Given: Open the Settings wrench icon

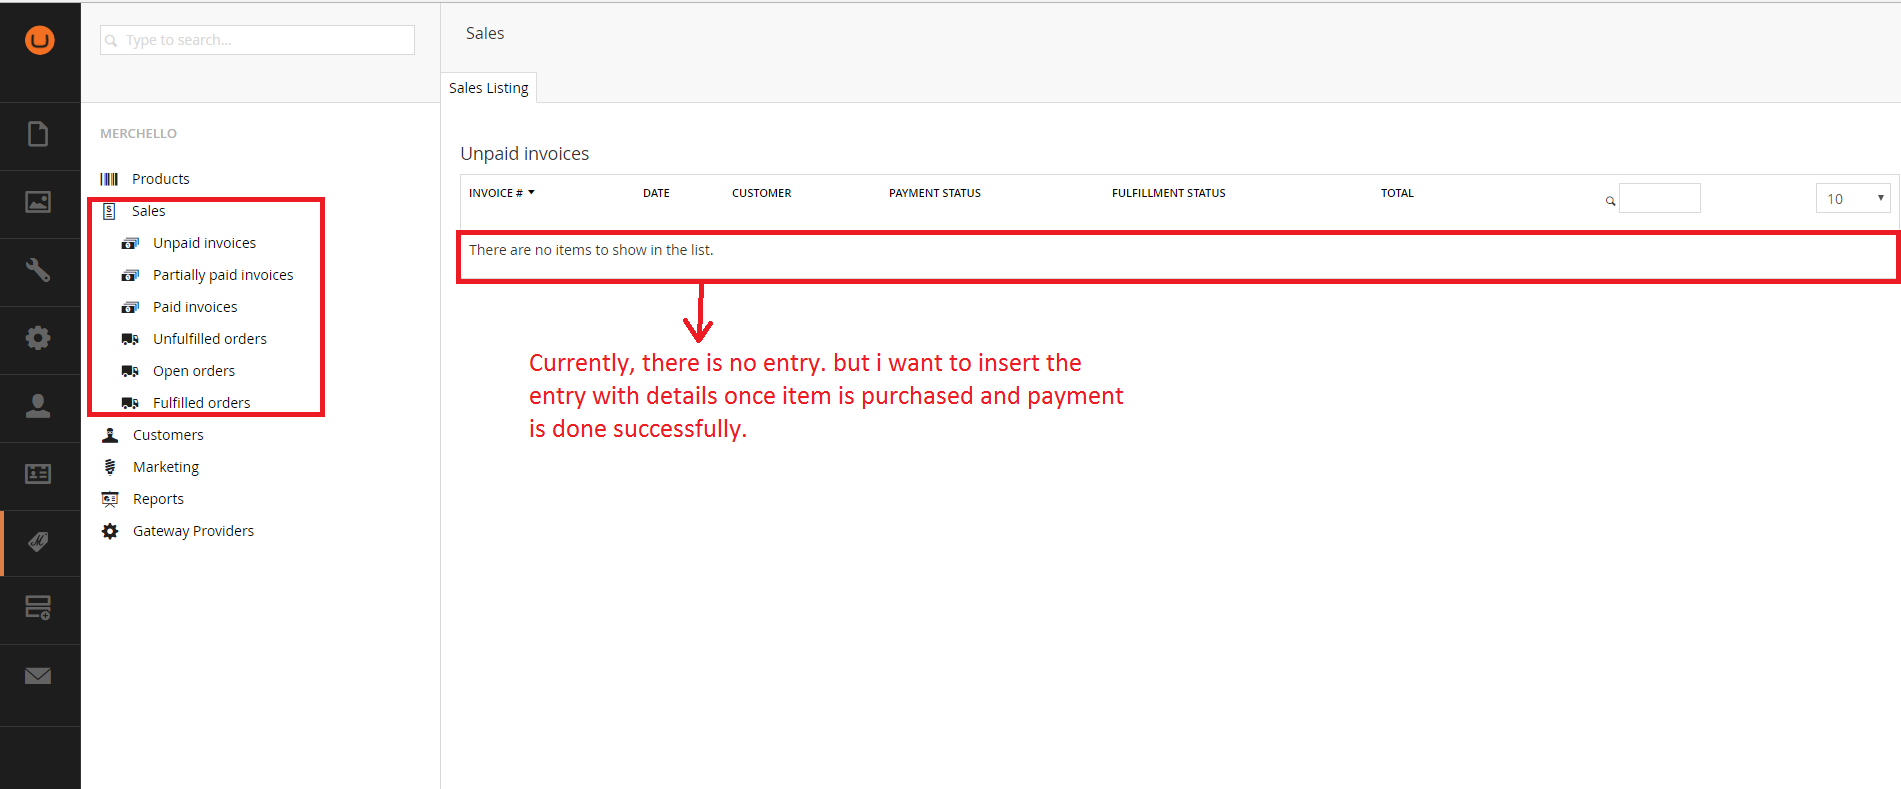Looking at the screenshot, I should coord(38,270).
